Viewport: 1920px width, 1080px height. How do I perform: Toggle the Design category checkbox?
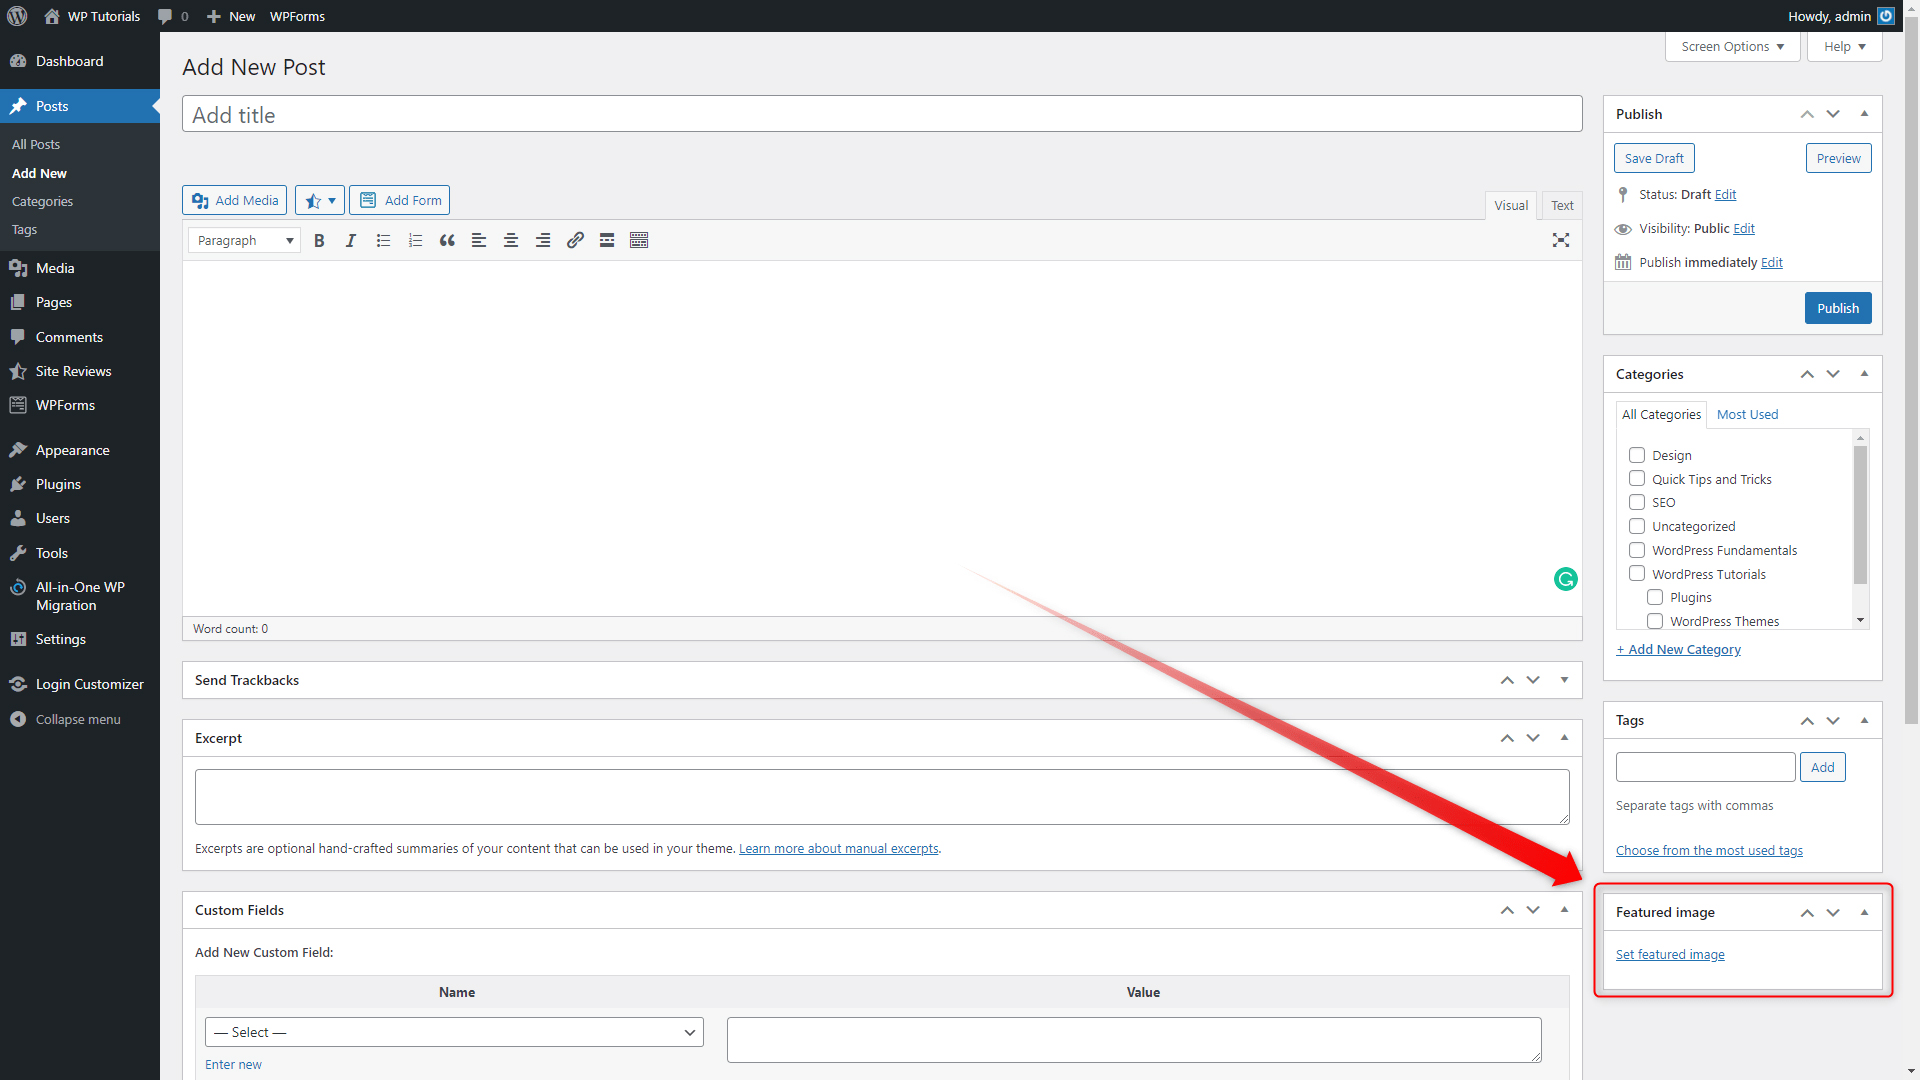[x=1636, y=455]
